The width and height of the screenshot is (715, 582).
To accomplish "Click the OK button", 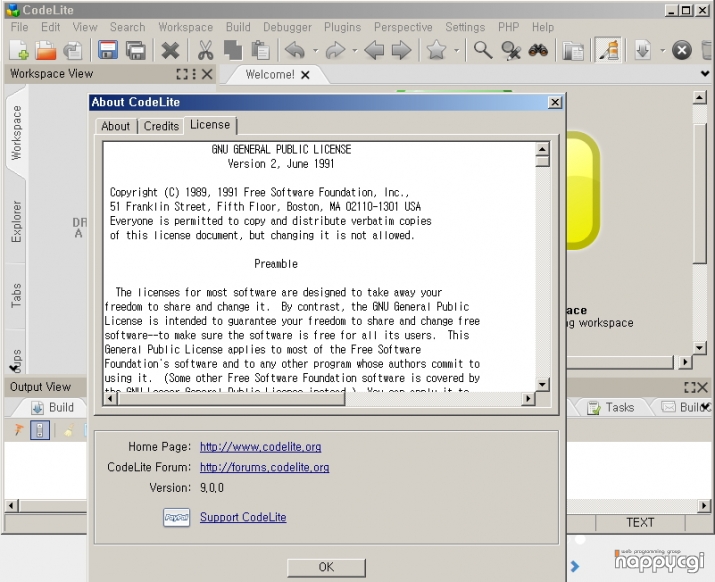I will tap(326, 567).
